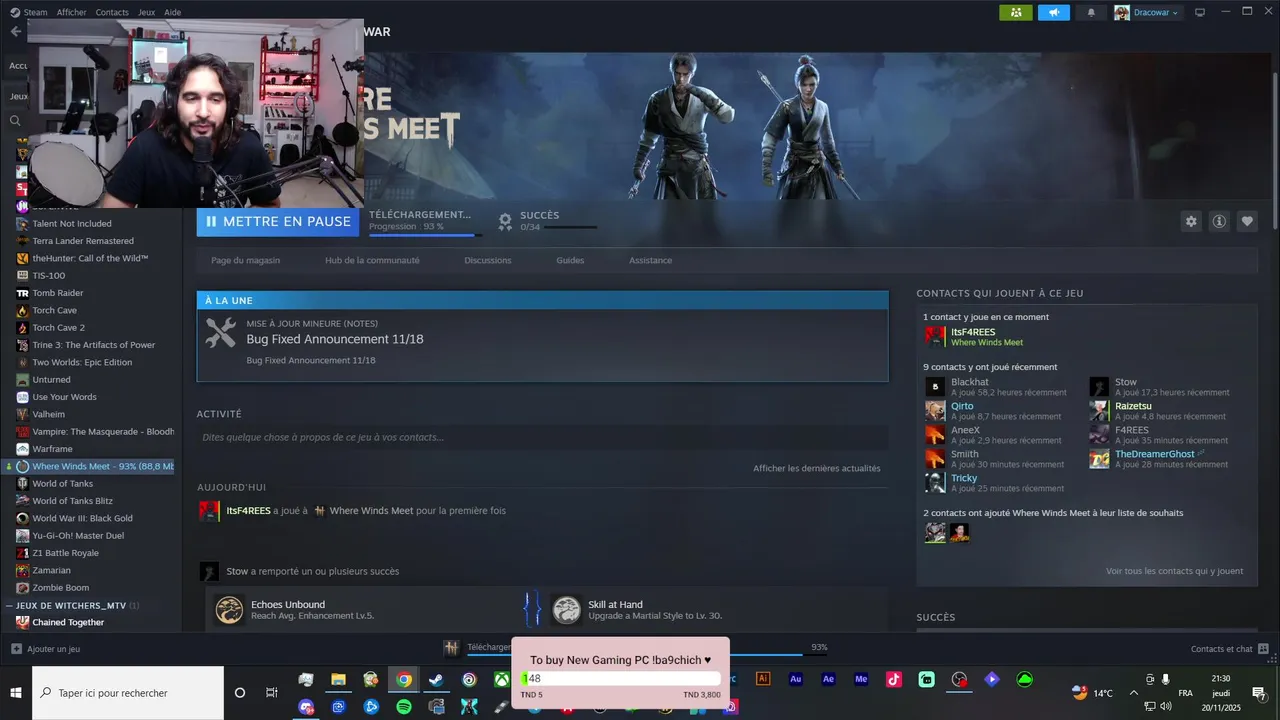
Task: Open Contacts menu
Action: click(x=112, y=12)
